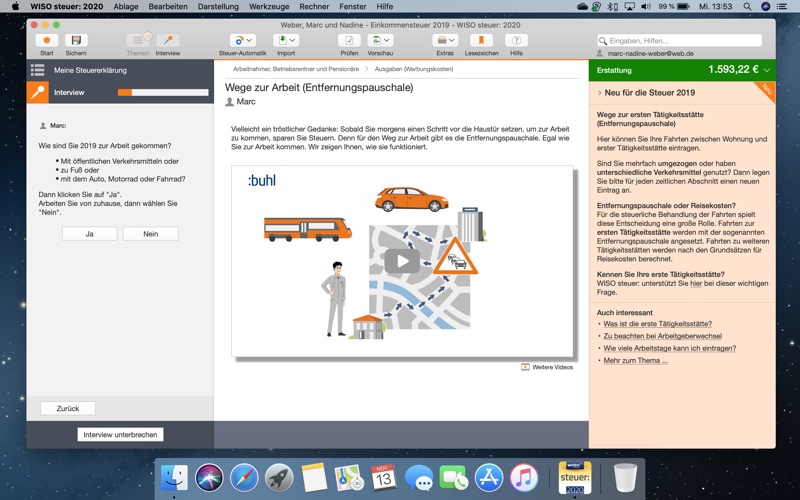
Task: Open Finder in the Dock
Action: point(174,478)
